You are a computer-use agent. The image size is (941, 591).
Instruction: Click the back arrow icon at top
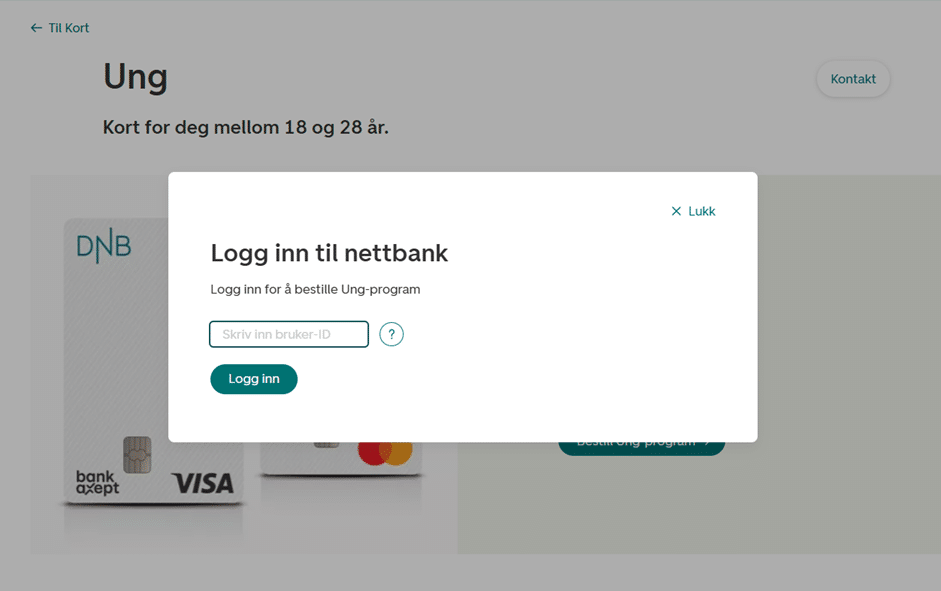pyautogui.click(x=37, y=28)
